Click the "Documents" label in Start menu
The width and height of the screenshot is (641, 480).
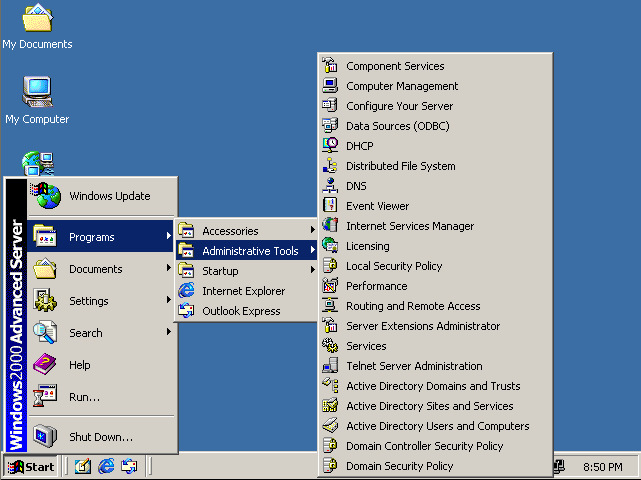click(96, 269)
